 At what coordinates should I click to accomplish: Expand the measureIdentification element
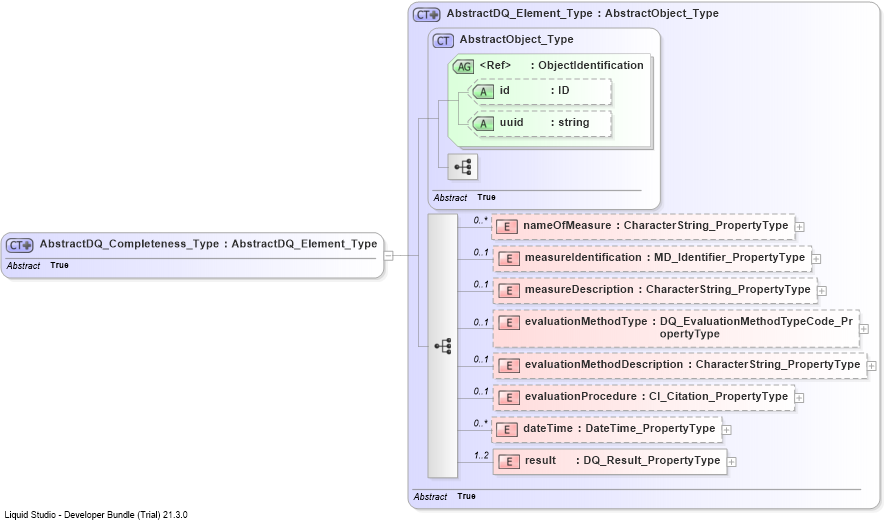(x=816, y=259)
